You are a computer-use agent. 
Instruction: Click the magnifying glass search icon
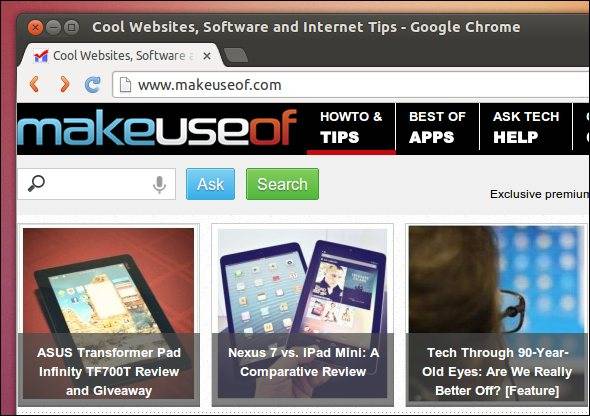pyautogui.click(x=36, y=184)
